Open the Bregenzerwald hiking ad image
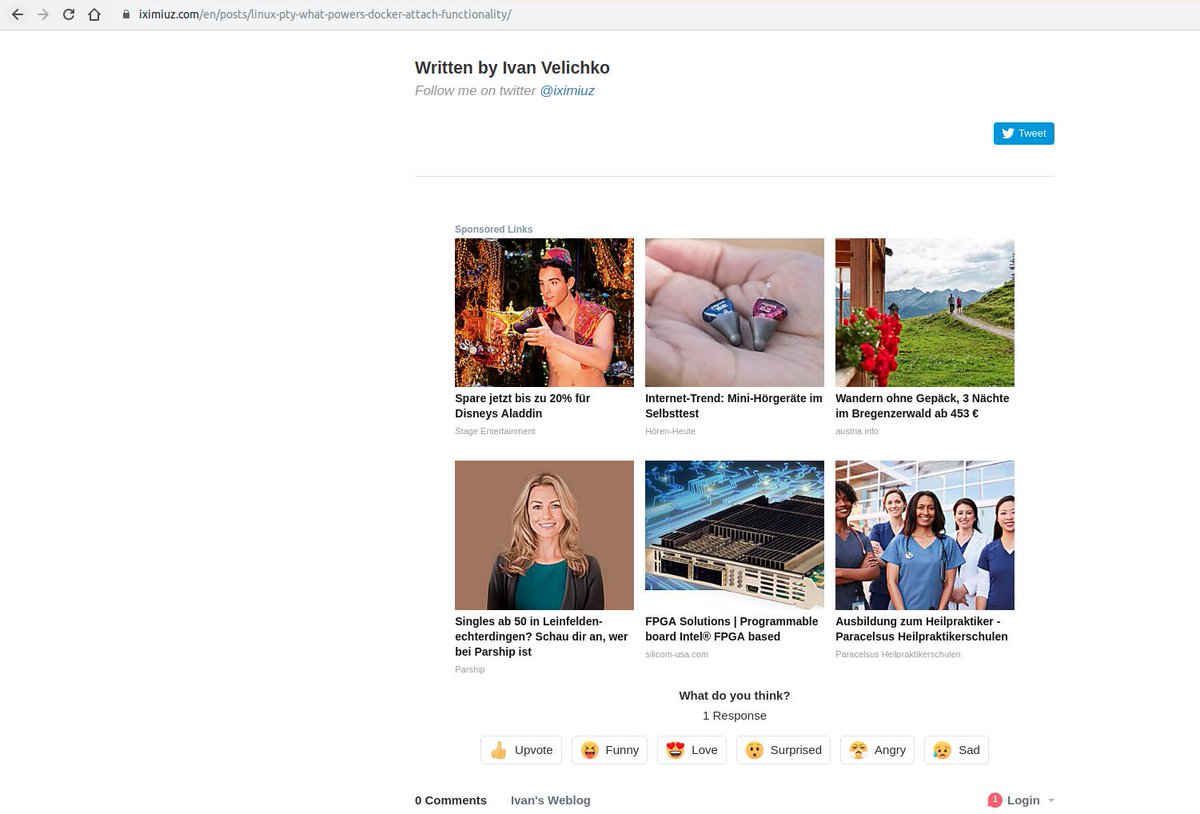Screen dimensions: 1200x814 click(924, 312)
